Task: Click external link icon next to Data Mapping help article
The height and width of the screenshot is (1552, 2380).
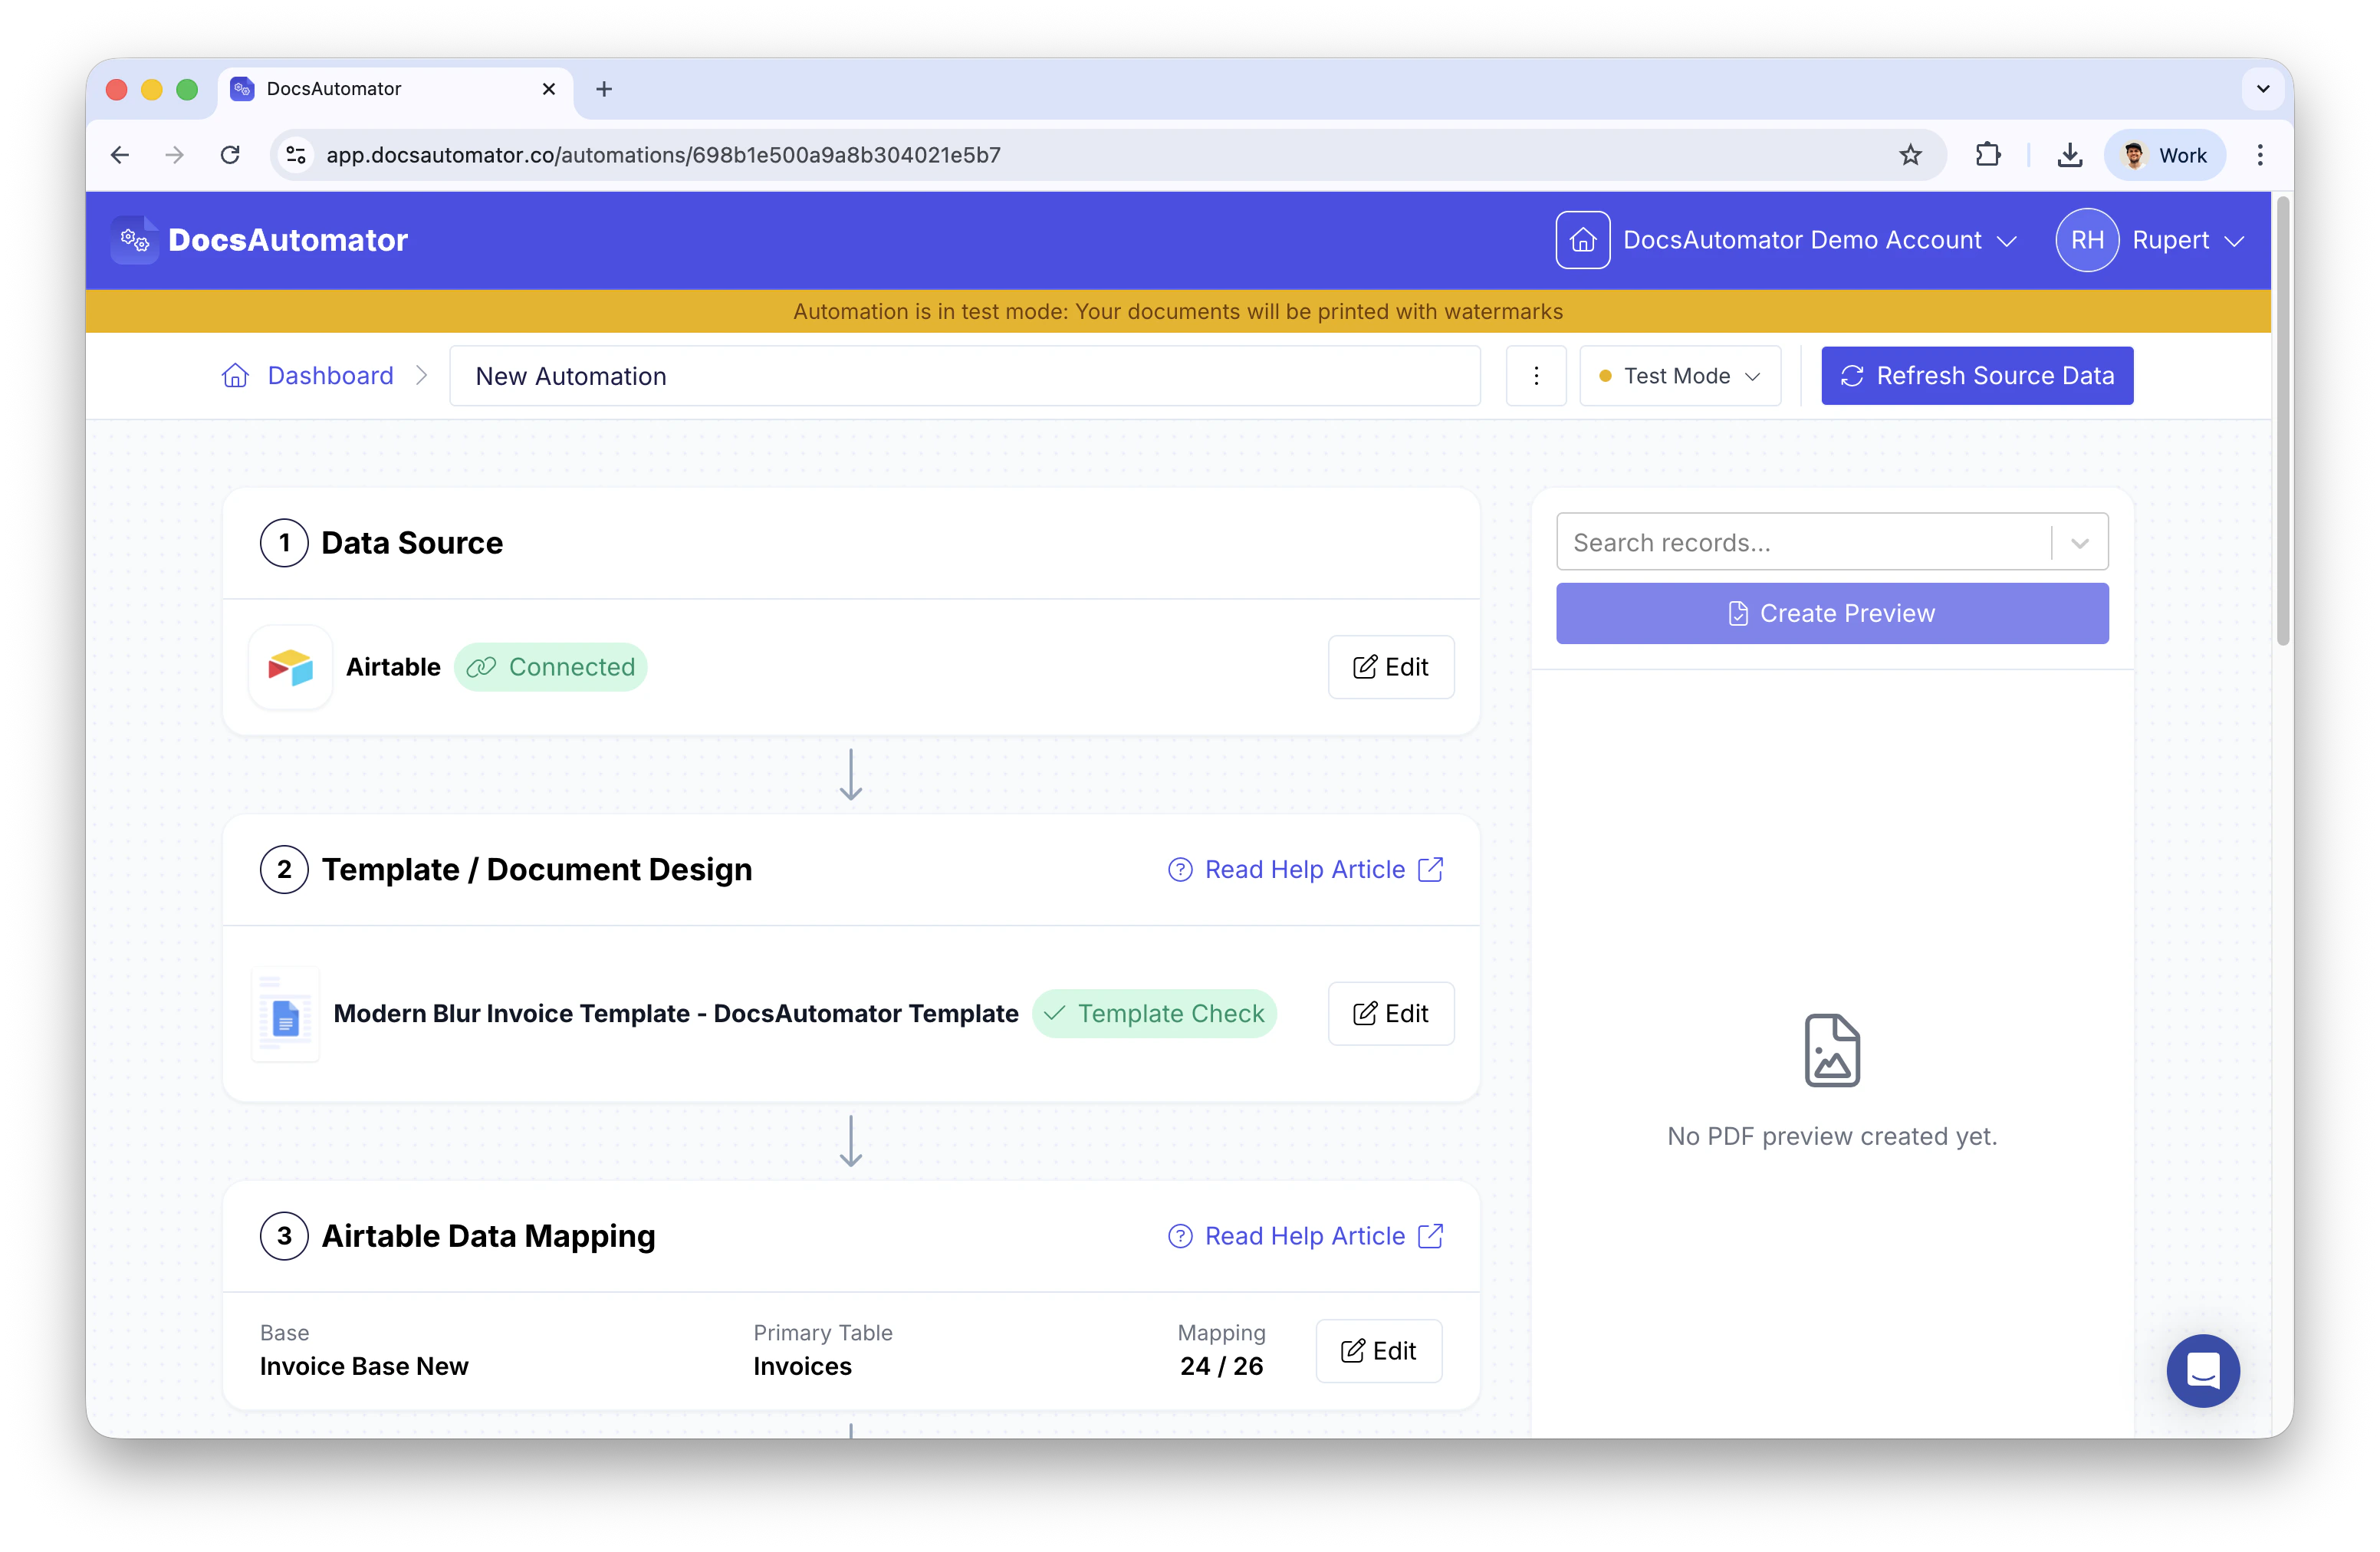Action: [1431, 1237]
